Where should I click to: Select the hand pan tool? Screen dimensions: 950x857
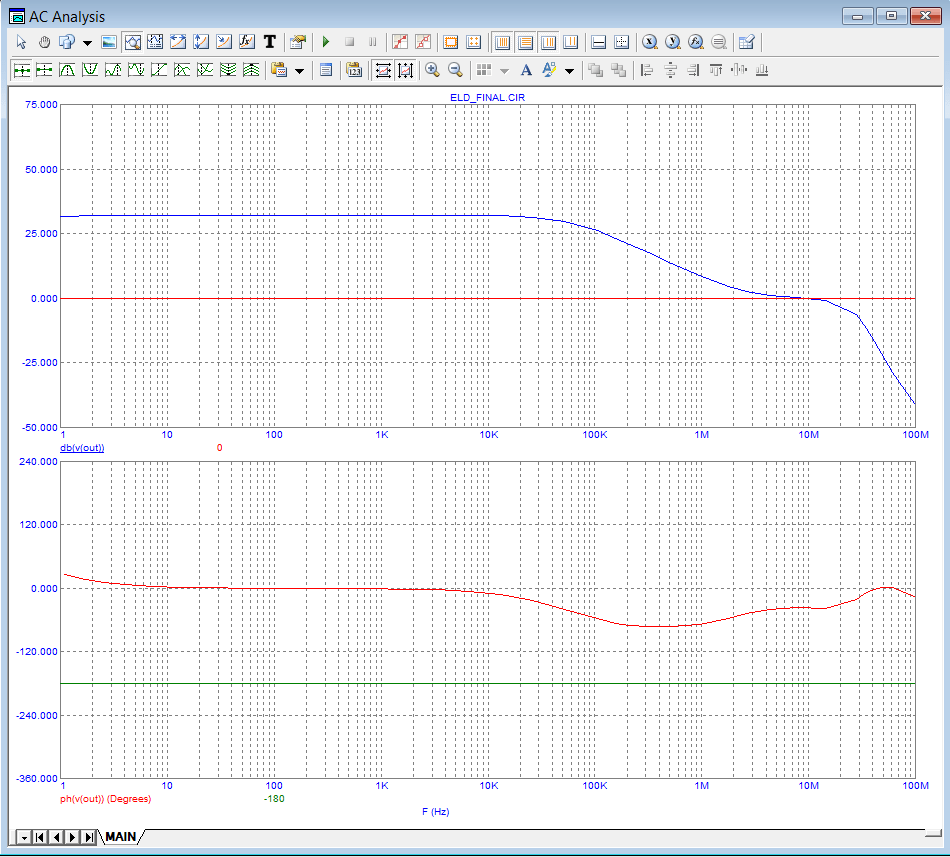coord(44,42)
